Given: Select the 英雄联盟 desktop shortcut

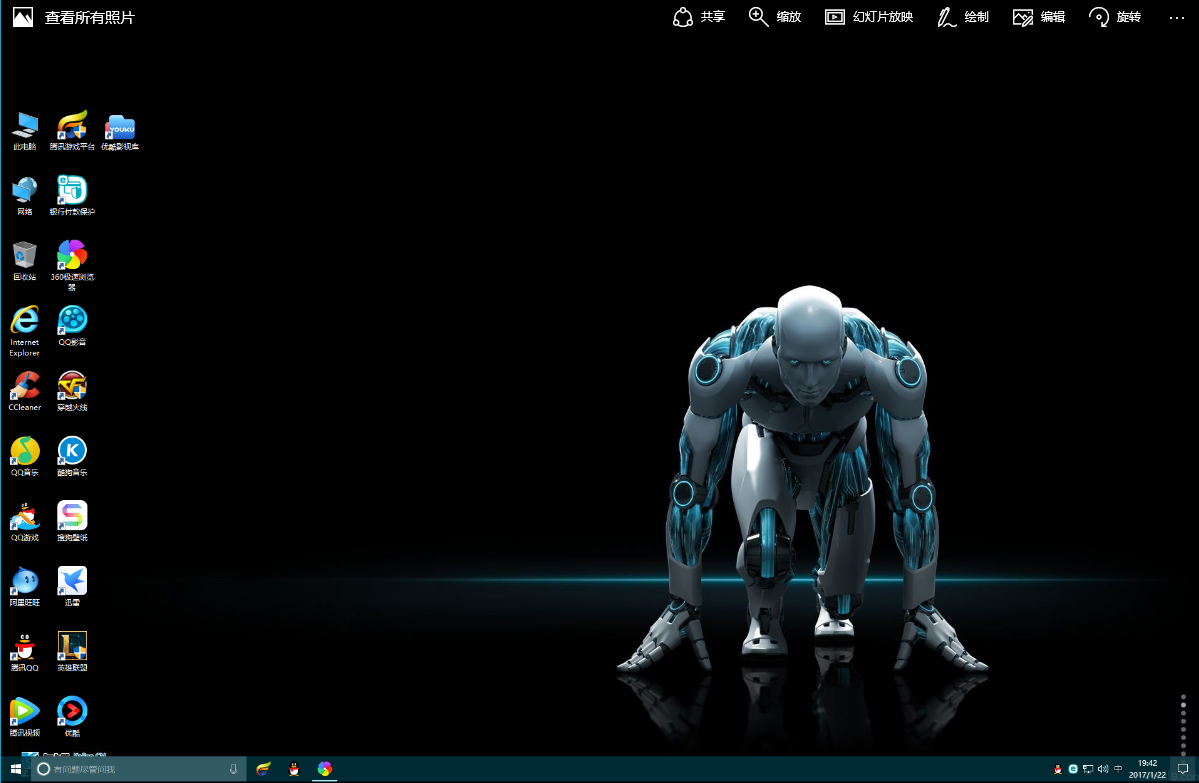Looking at the screenshot, I should click(72, 646).
